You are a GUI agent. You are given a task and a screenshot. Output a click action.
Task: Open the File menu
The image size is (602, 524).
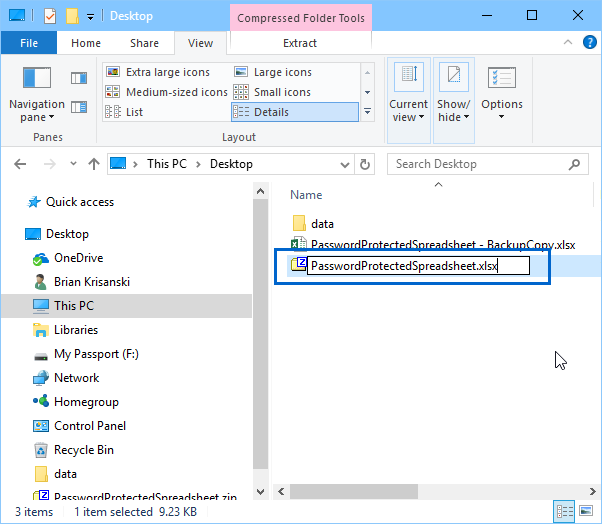[x=29, y=43]
